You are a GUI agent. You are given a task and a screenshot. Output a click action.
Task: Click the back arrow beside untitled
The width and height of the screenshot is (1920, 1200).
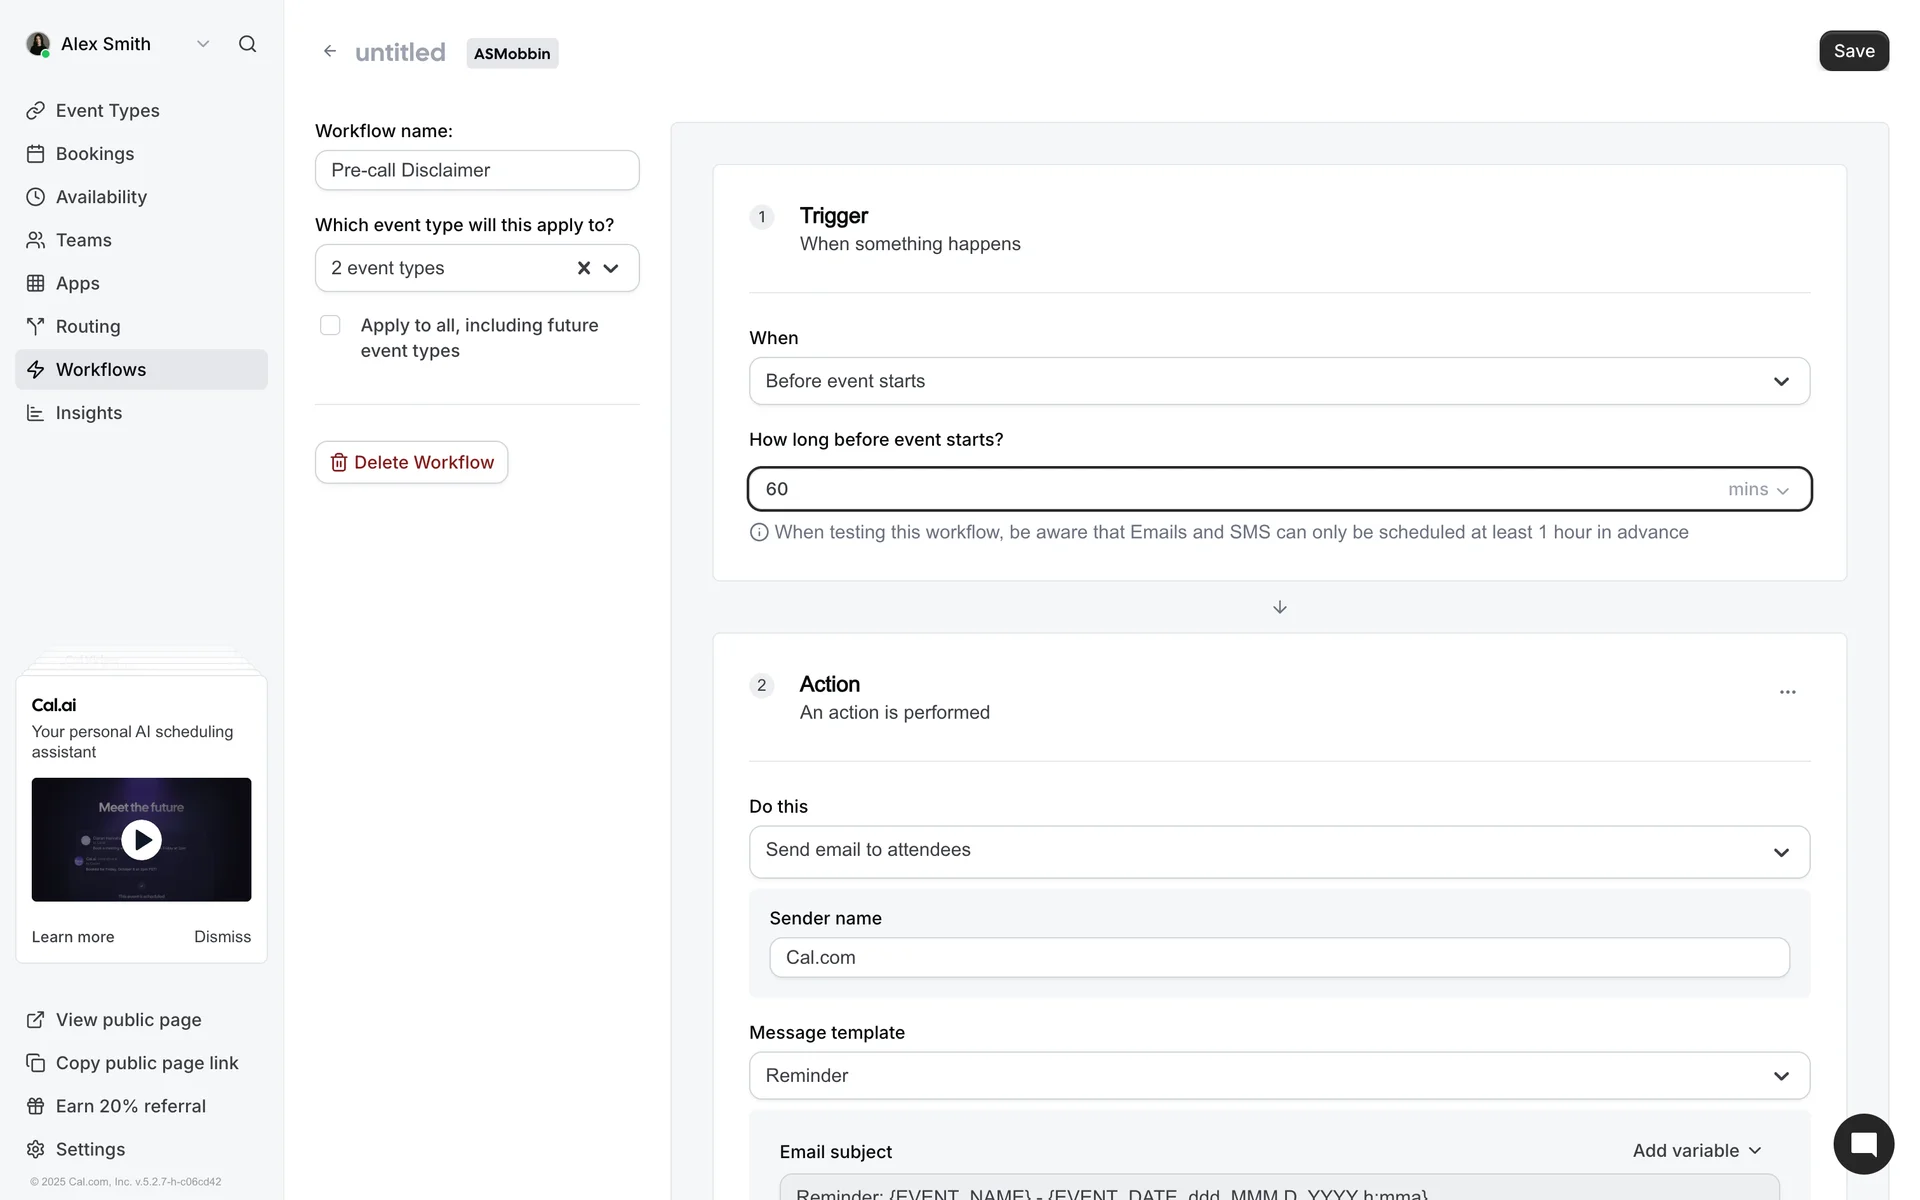(x=330, y=51)
